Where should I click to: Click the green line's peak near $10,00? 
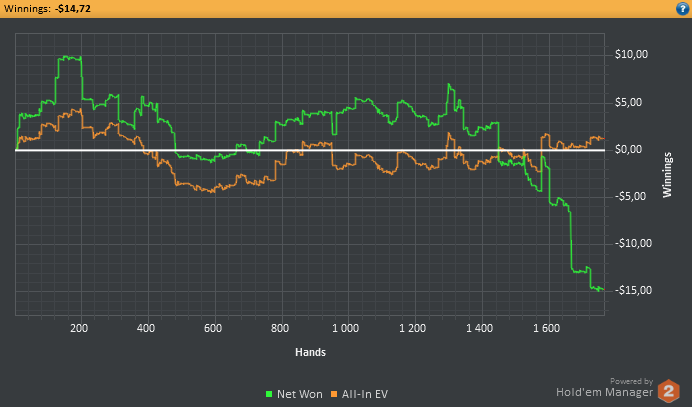(x=71, y=57)
